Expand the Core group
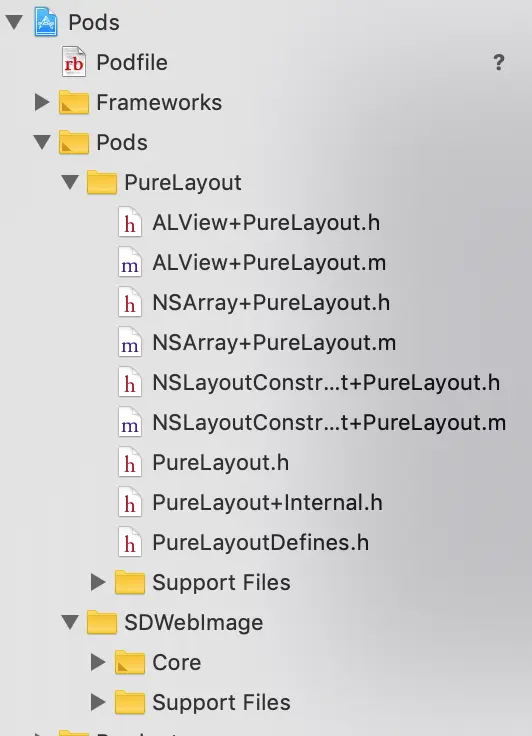Viewport: 532px width, 736px height. coord(98,662)
